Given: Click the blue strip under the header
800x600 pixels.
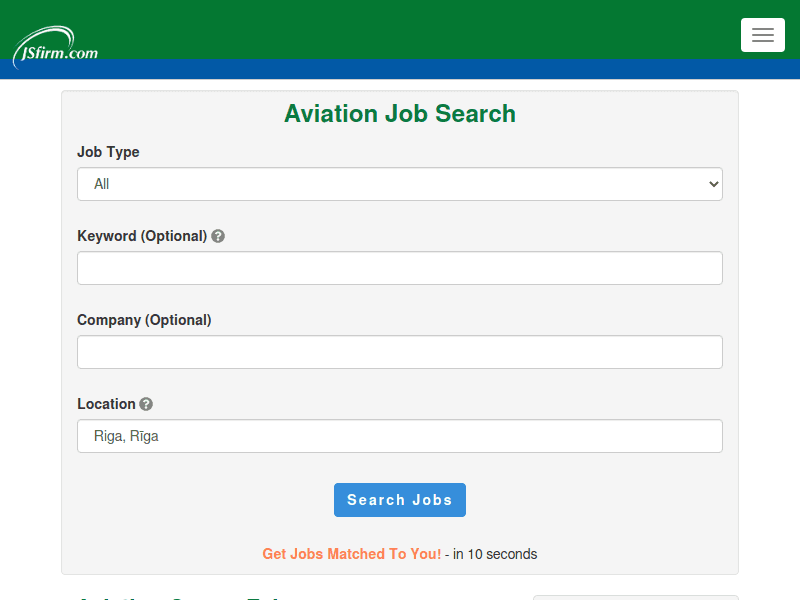Looking at the screenshot, I should coord(400,70).
